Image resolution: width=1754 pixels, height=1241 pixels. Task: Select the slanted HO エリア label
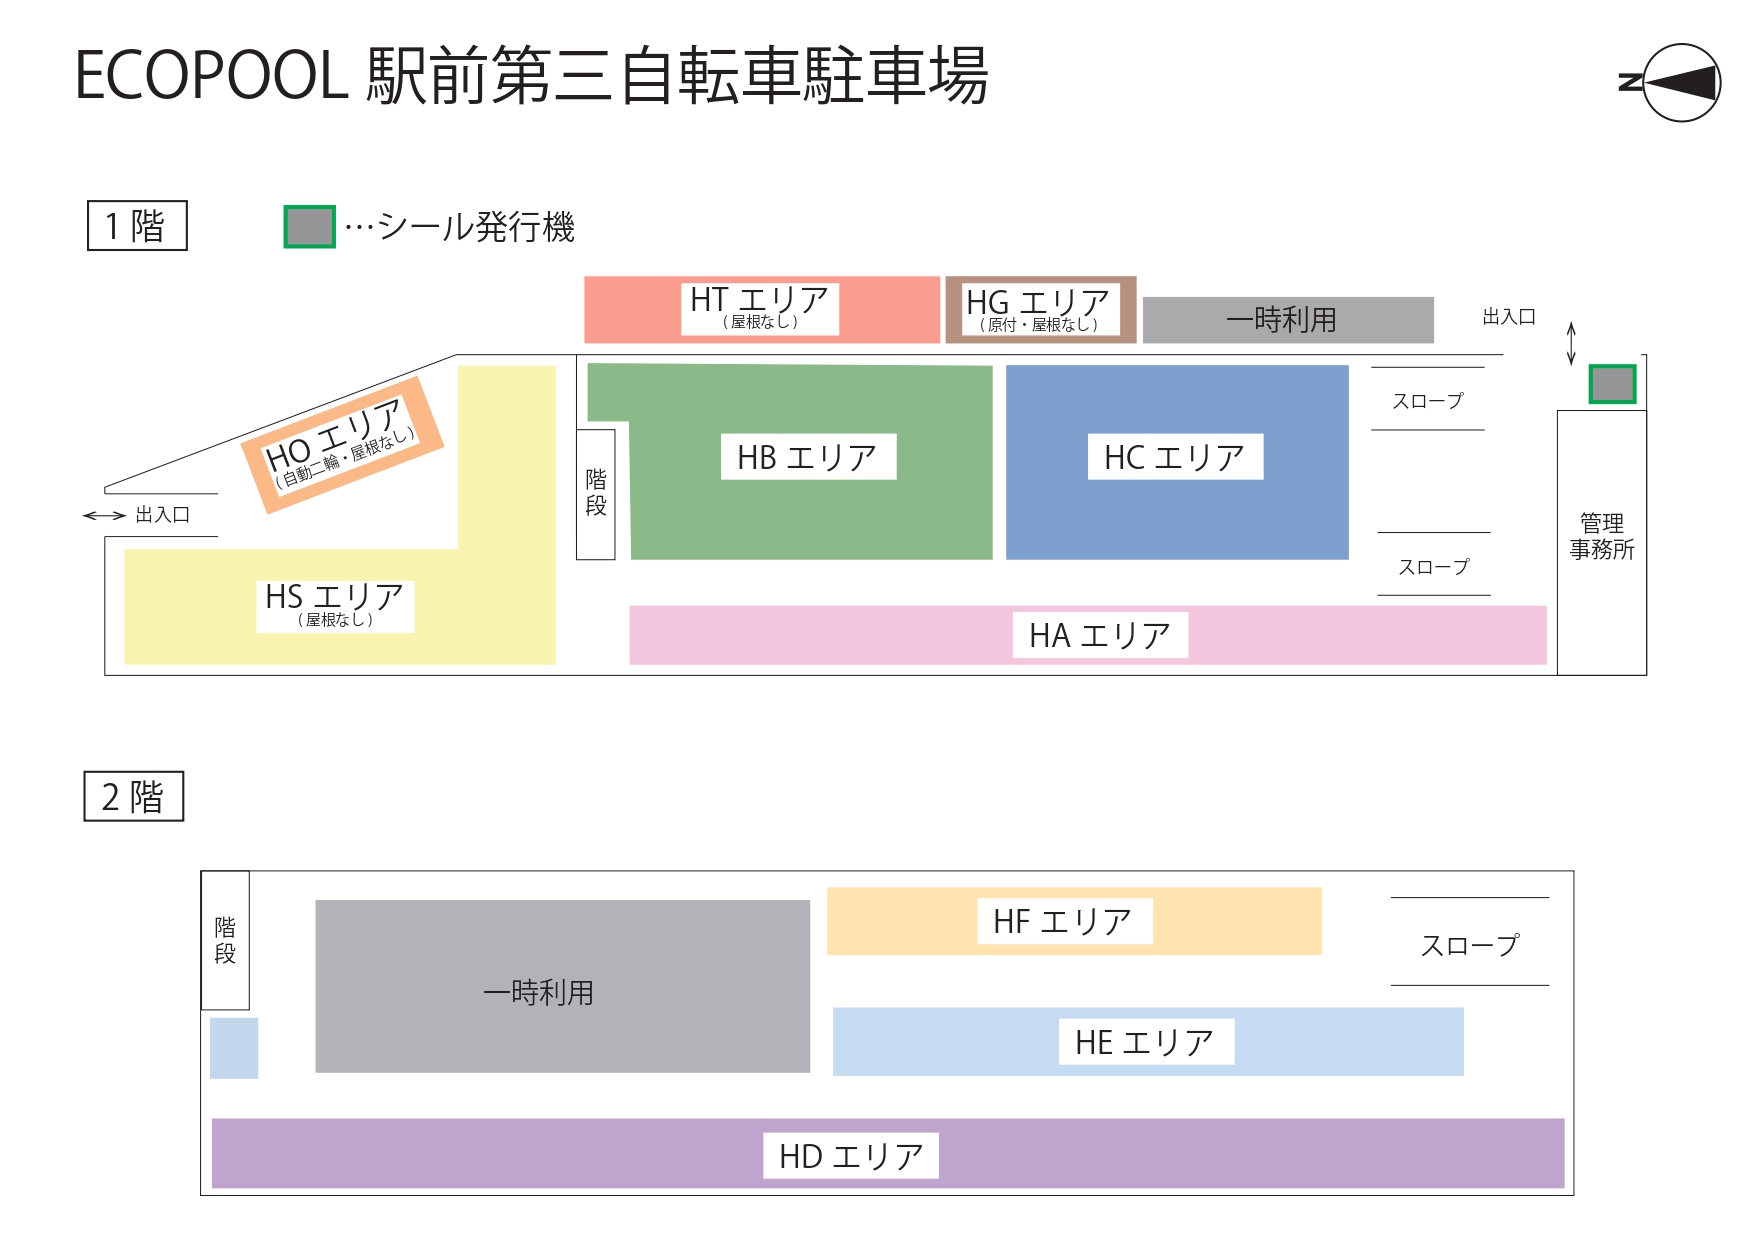340,444
